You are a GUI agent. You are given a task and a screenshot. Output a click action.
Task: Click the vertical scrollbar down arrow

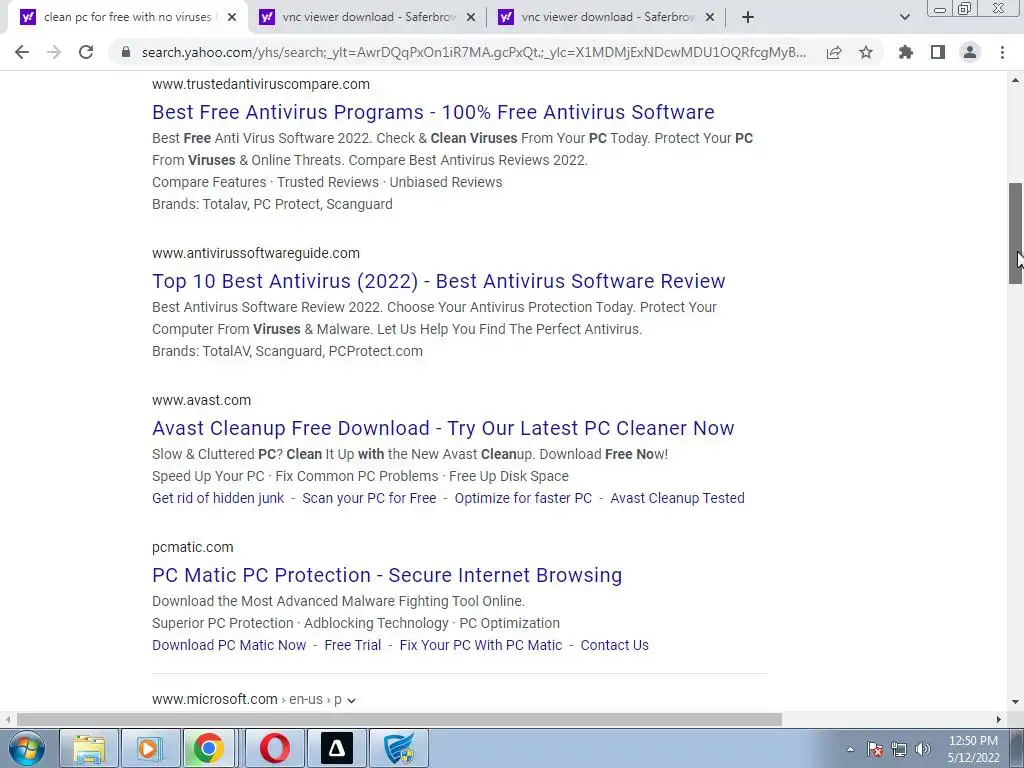tap(1016, 703)
